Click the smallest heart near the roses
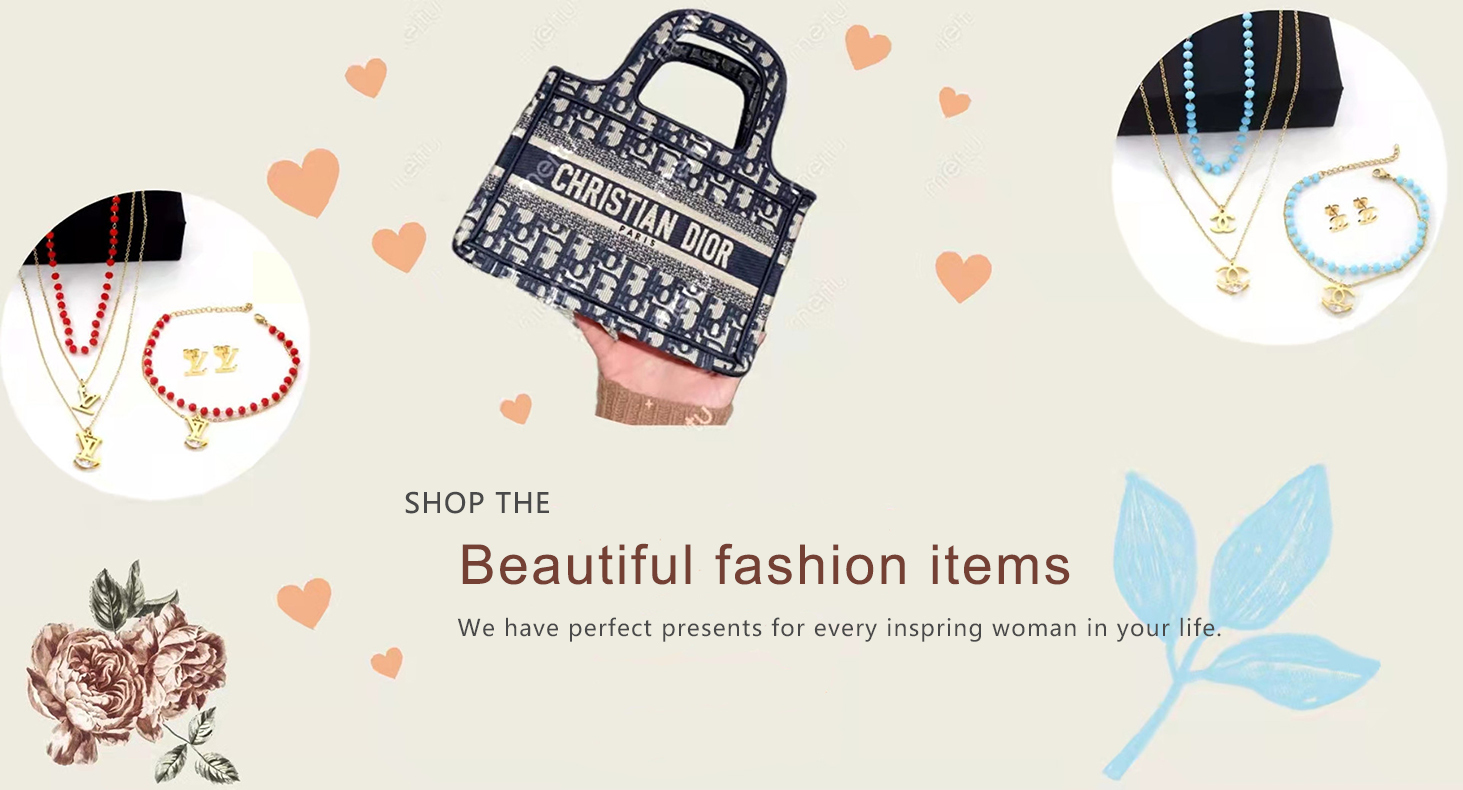 pos(387,662)
